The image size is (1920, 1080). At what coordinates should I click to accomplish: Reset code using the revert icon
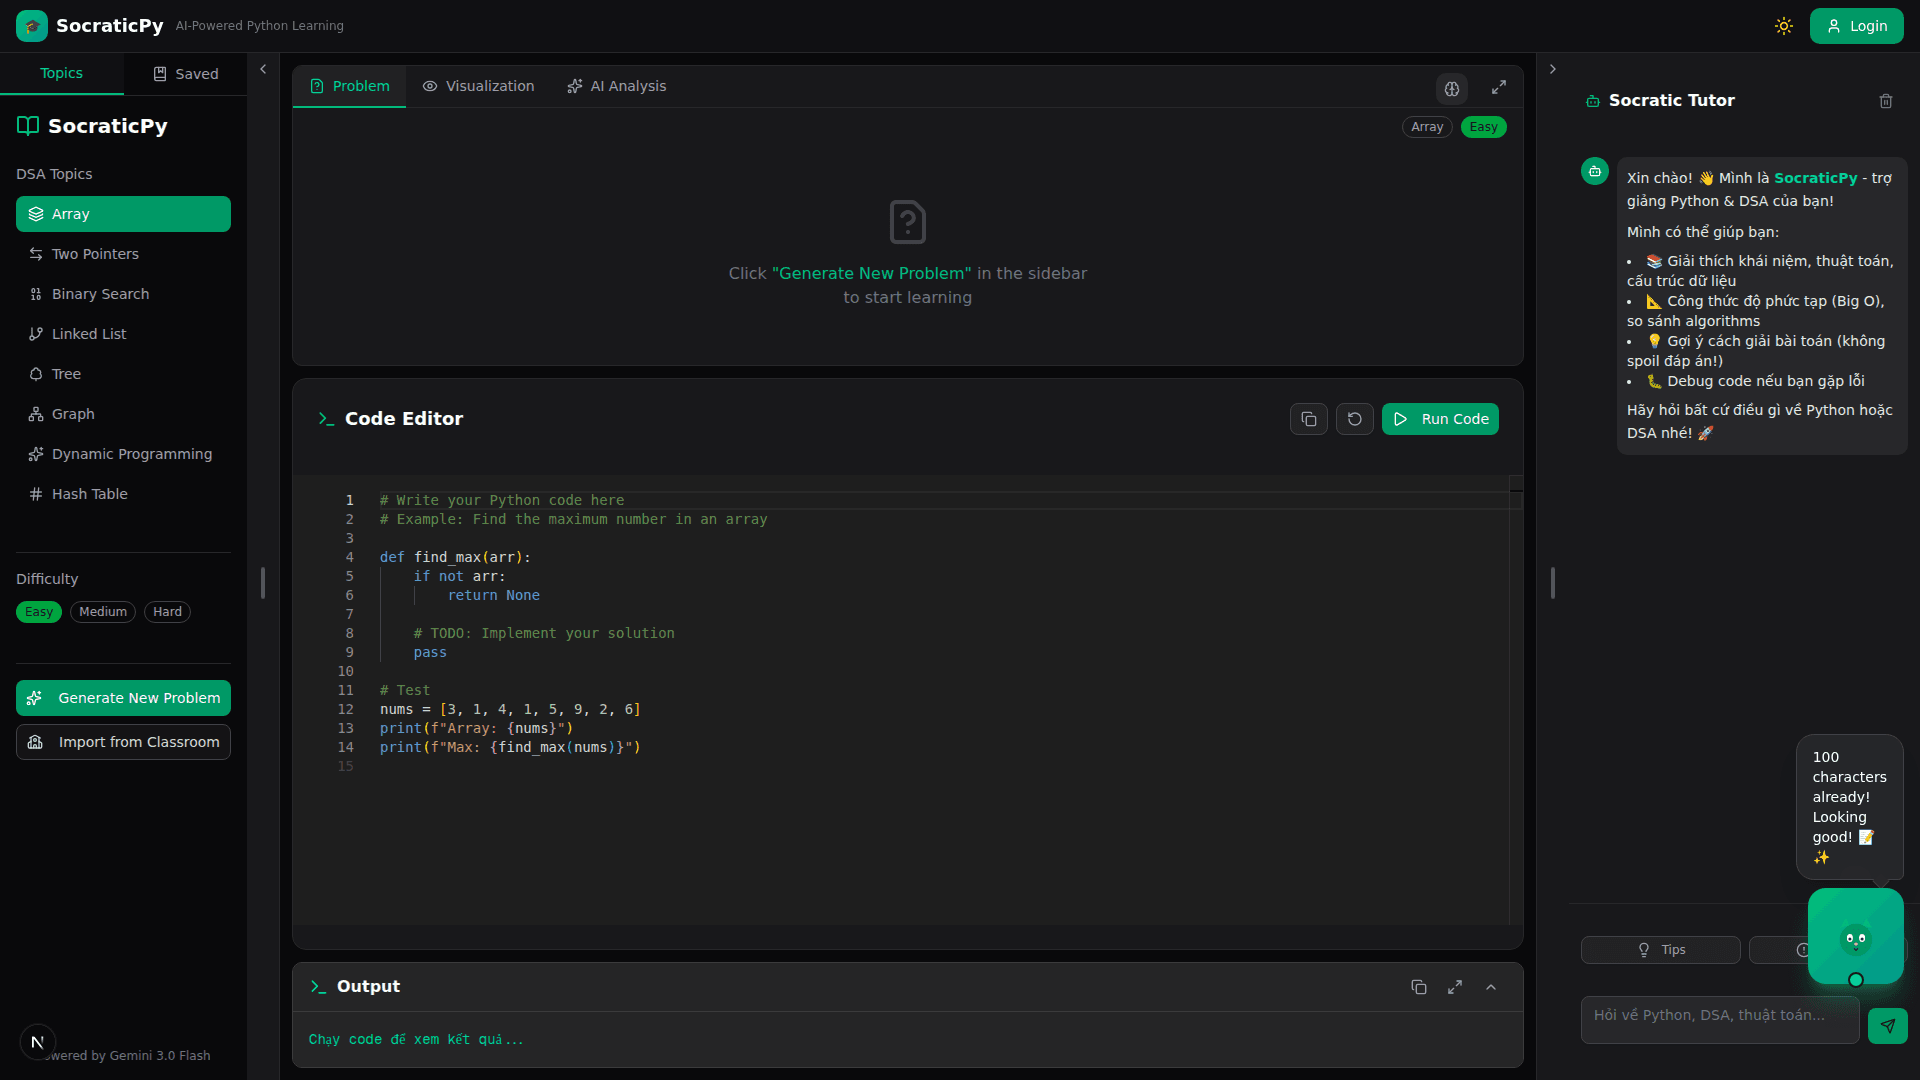[x=1354, y=418]
